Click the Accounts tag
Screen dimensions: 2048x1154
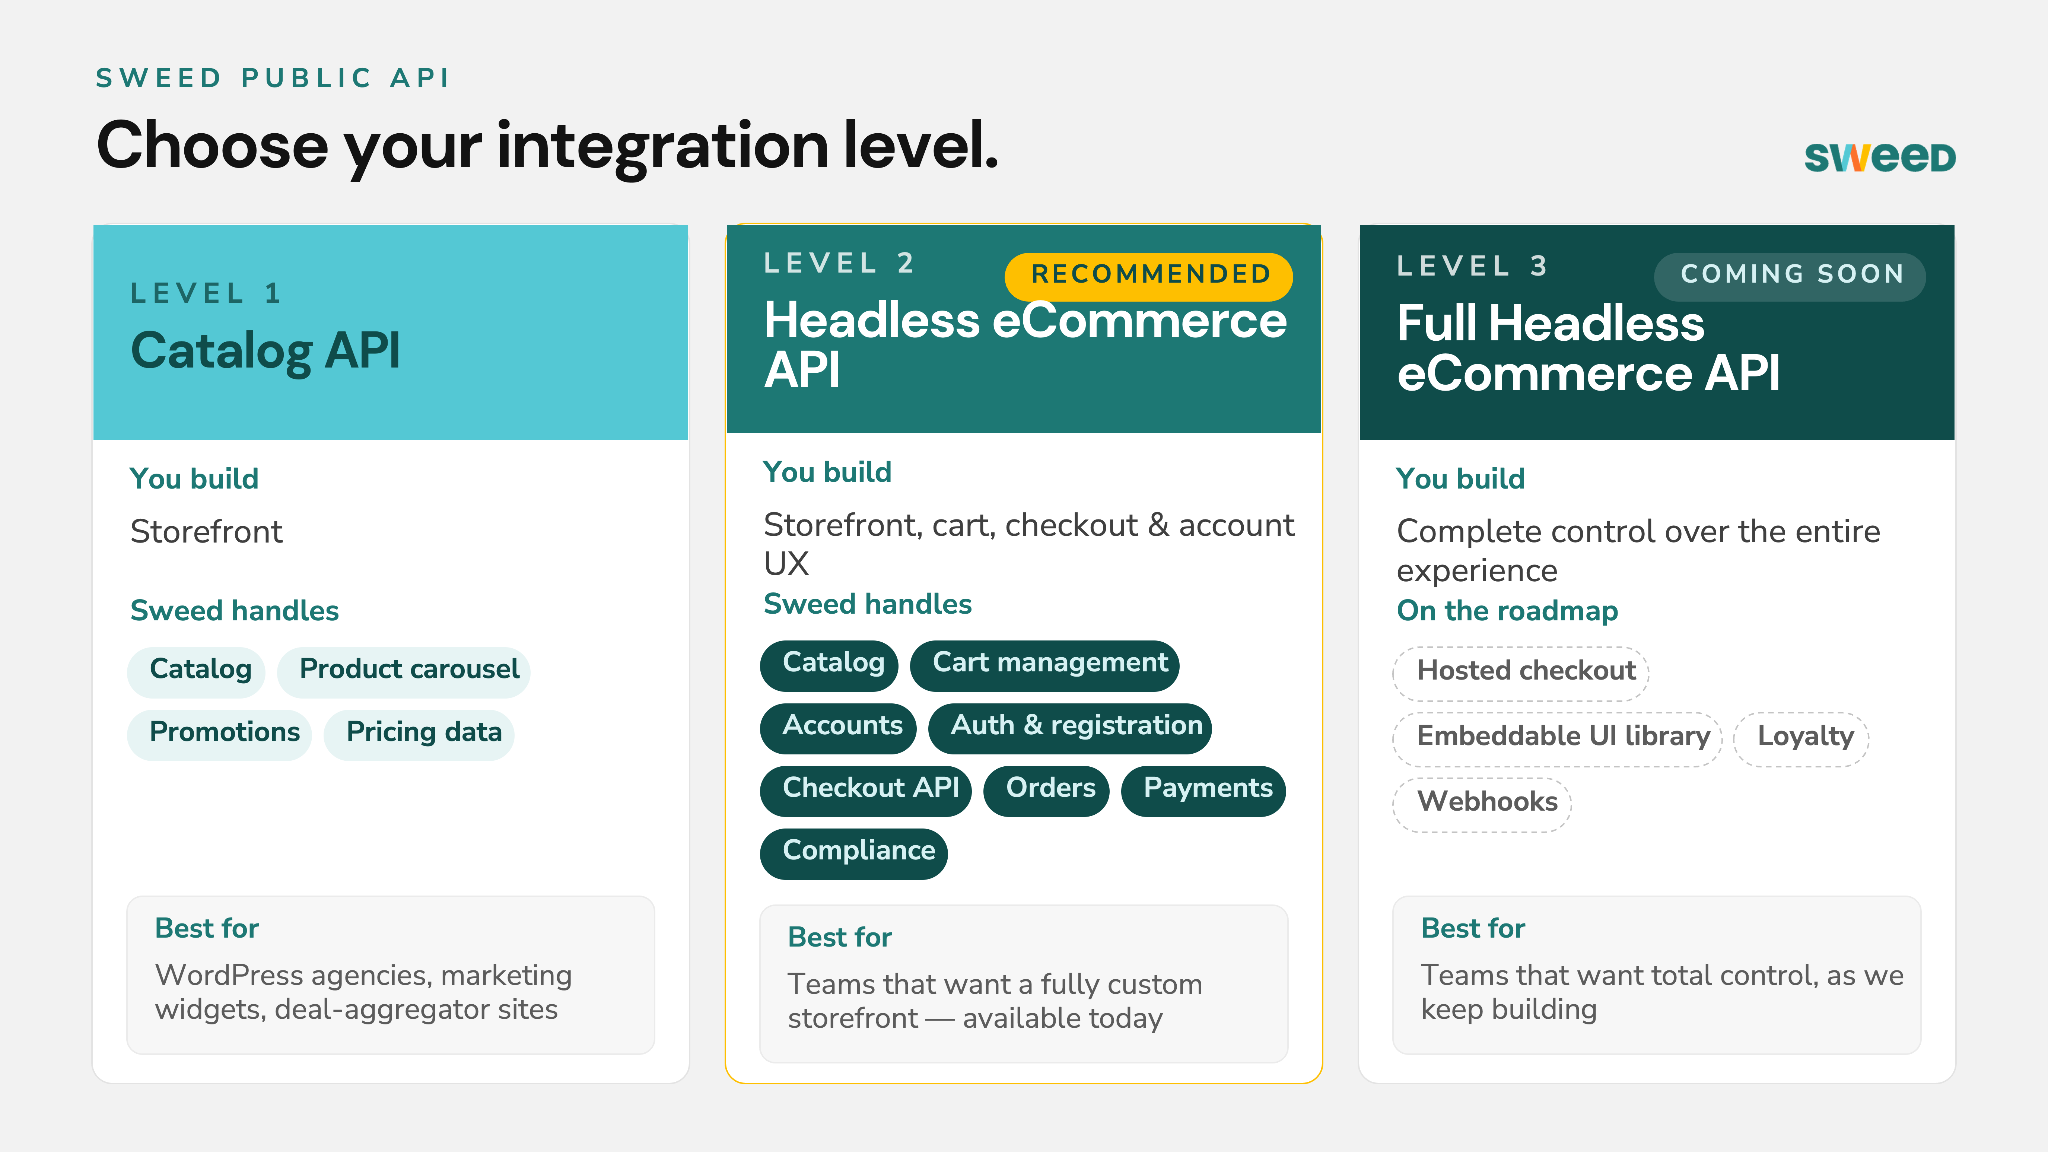[x=838, y=727]
